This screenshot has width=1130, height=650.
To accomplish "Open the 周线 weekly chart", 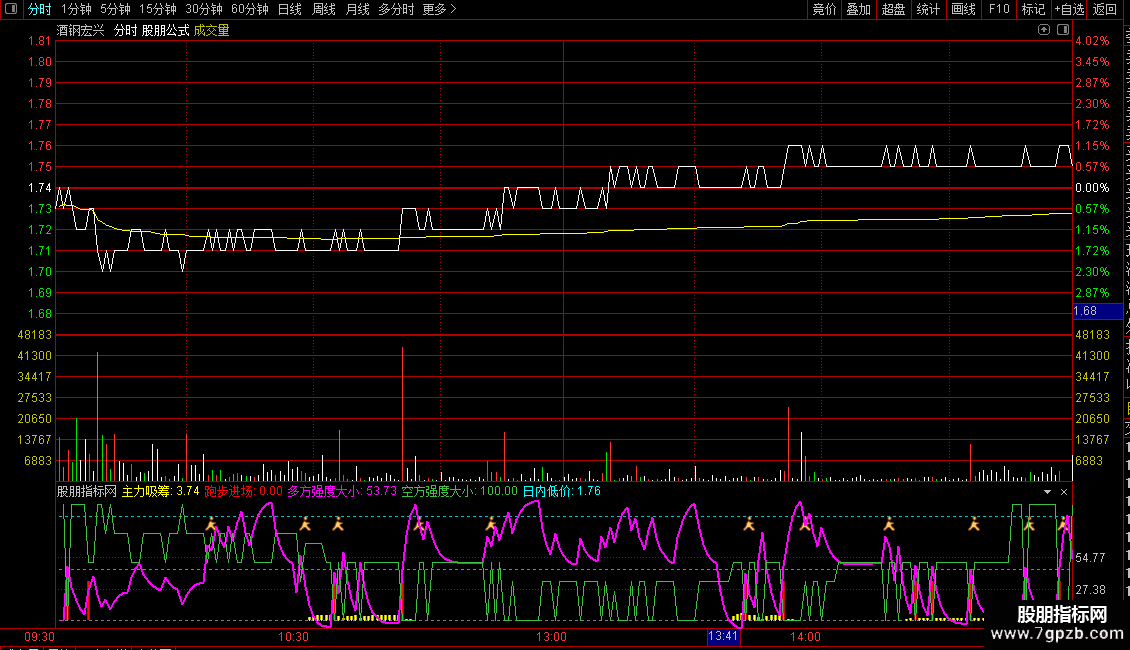I will tap(323, 9).
